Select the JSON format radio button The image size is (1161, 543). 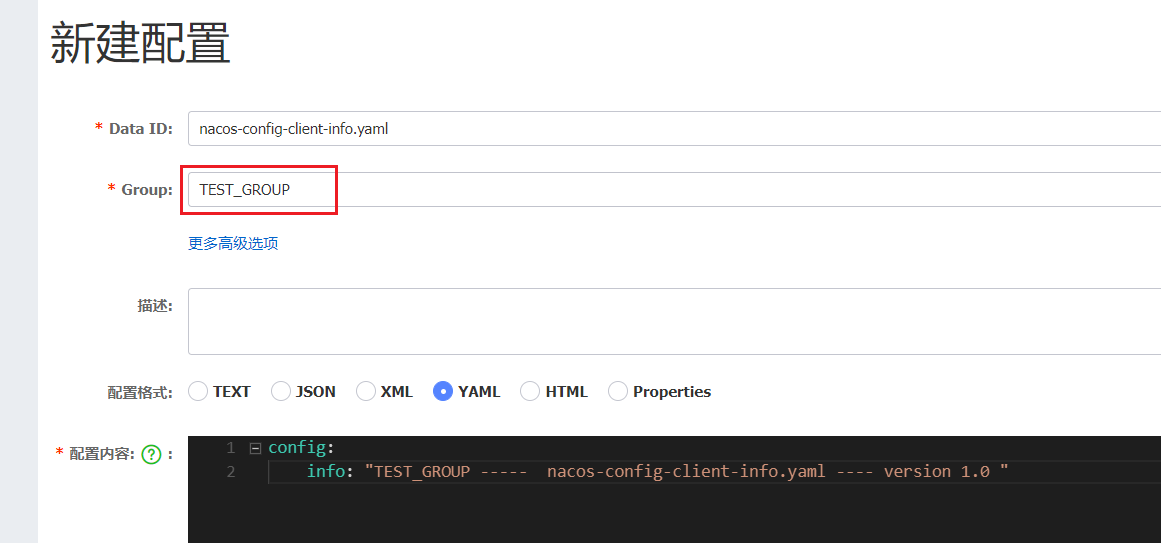(x=281, y=391)
